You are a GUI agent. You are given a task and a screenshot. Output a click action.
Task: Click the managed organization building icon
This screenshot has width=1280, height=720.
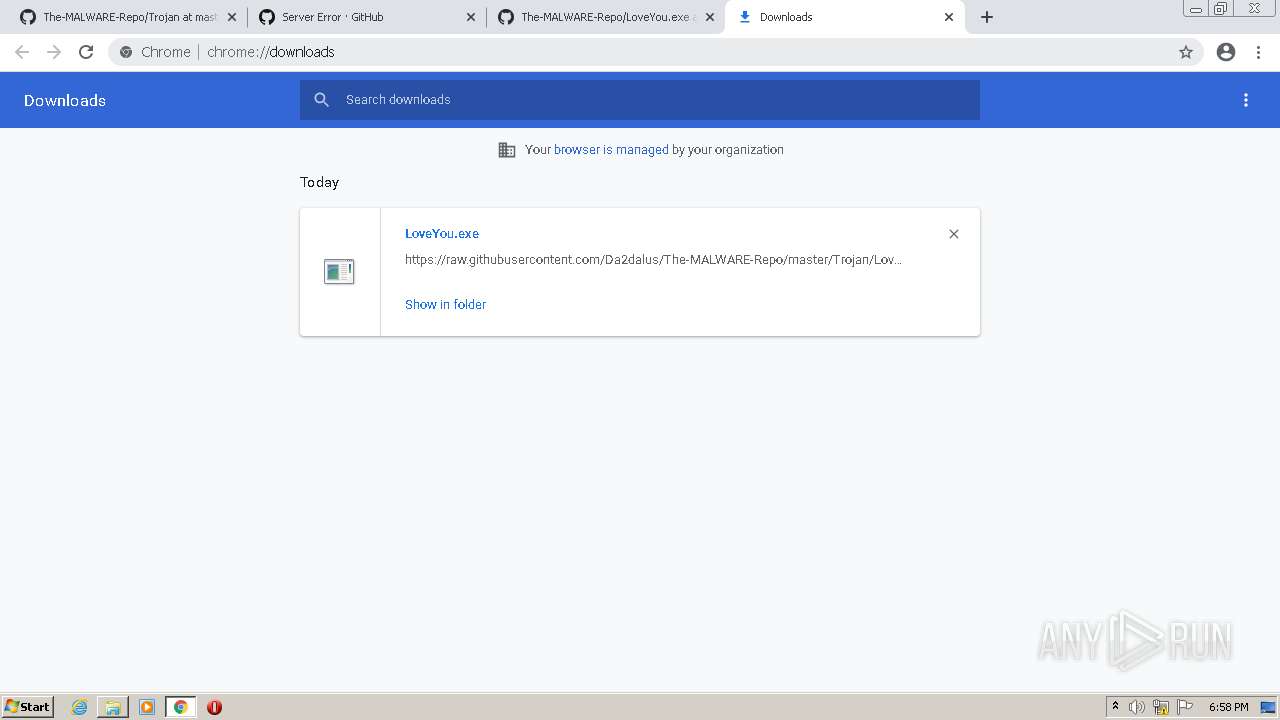click(507, 150)
